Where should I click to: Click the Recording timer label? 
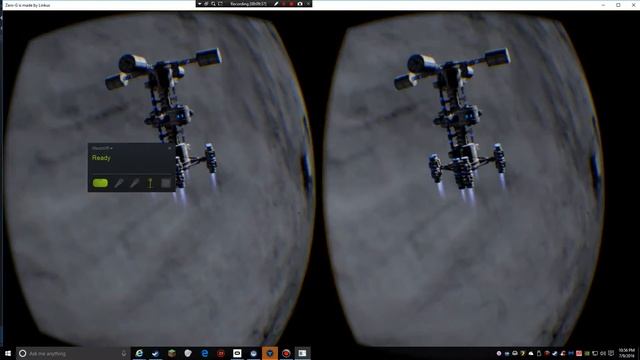[x=248, y=4]
